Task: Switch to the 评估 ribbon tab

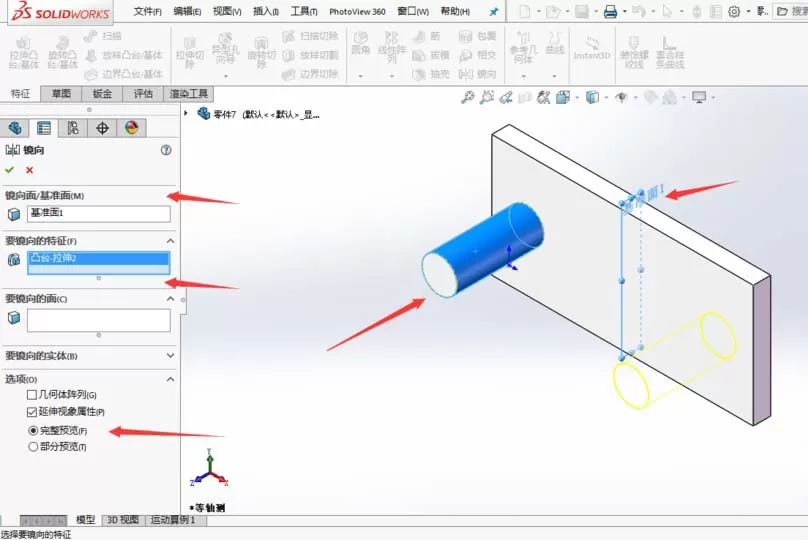Action: [x=143, y=94]
